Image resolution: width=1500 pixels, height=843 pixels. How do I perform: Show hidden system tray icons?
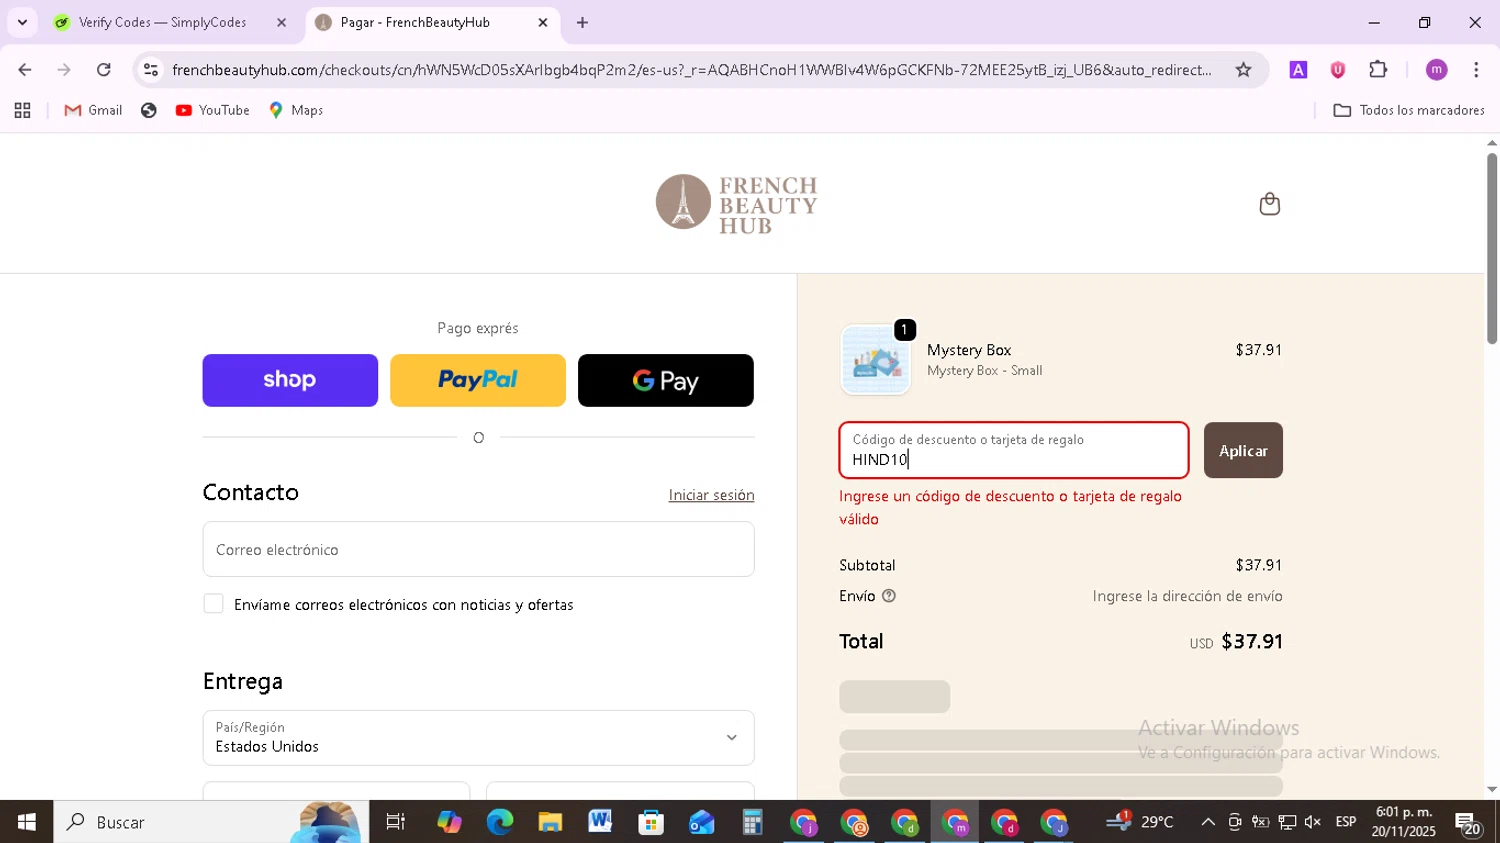(x=1208, y=822)
